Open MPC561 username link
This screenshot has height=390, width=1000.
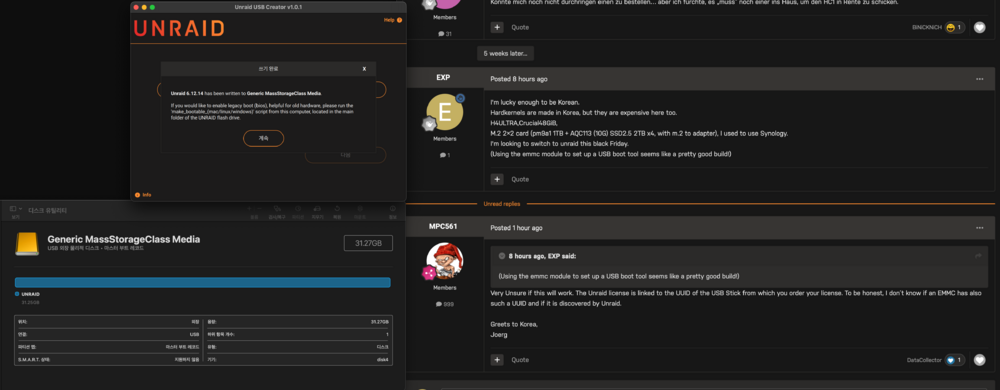(443, 226)
